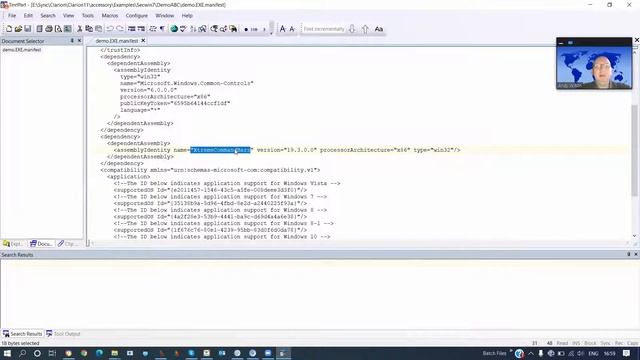640x360 pixels.
Task: Click the webcam video thumbnail
Action: point(594,67)
